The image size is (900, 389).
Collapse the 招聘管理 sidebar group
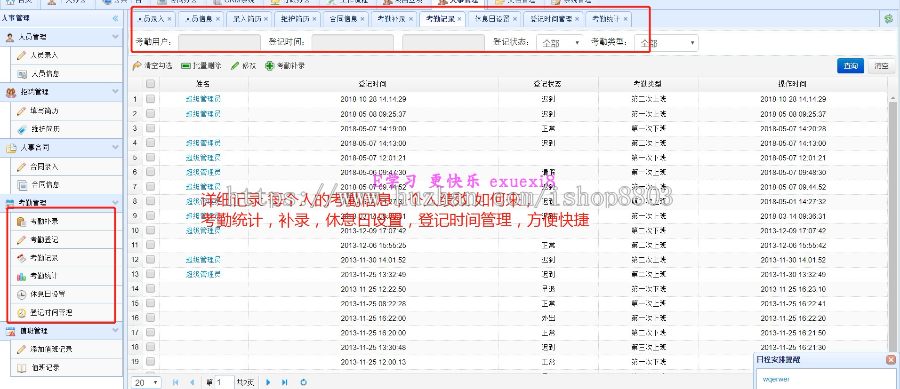pos(115,92)
